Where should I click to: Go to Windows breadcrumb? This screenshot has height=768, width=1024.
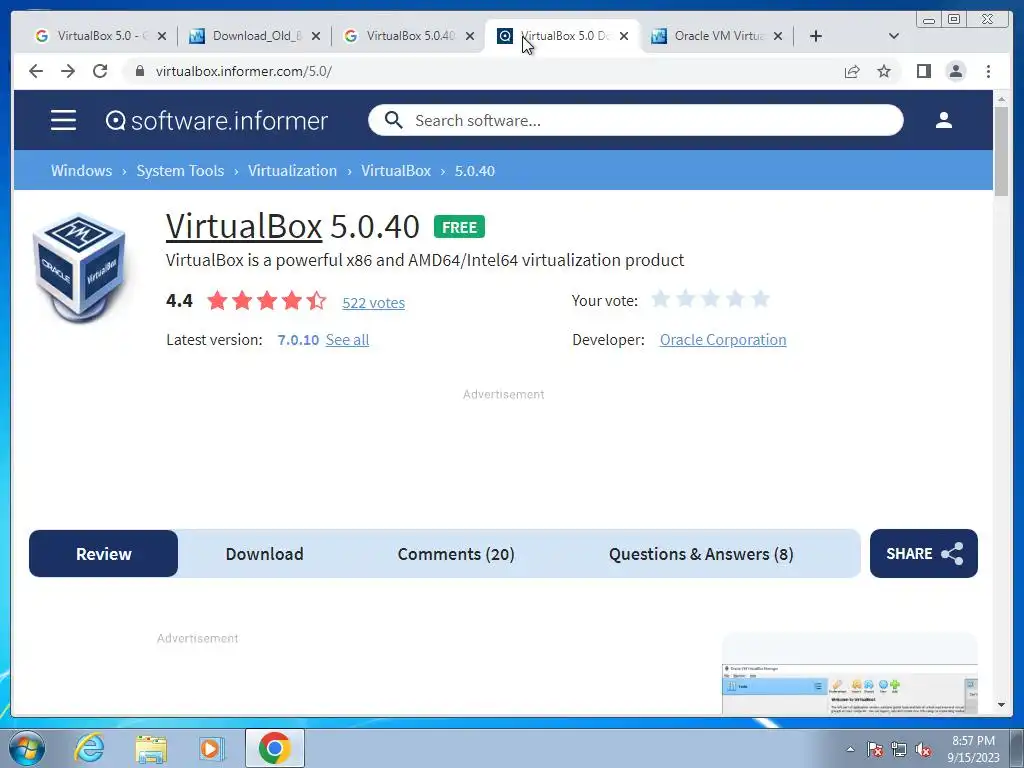tap(82, 170)
